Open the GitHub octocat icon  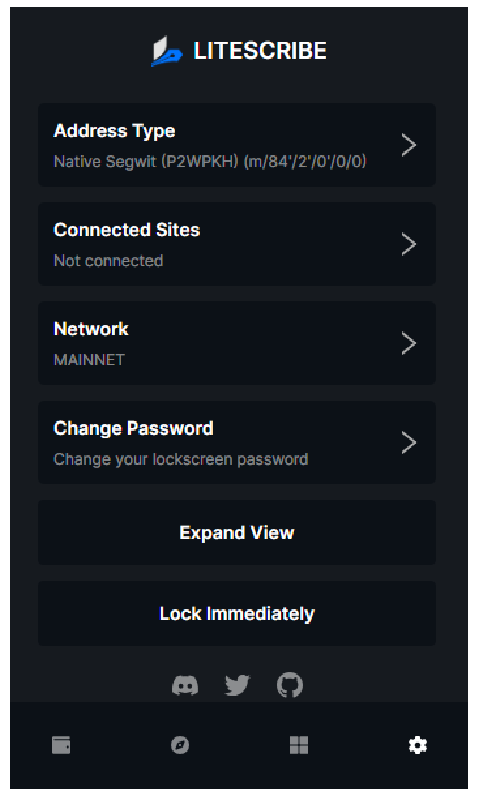pos(290,685)
